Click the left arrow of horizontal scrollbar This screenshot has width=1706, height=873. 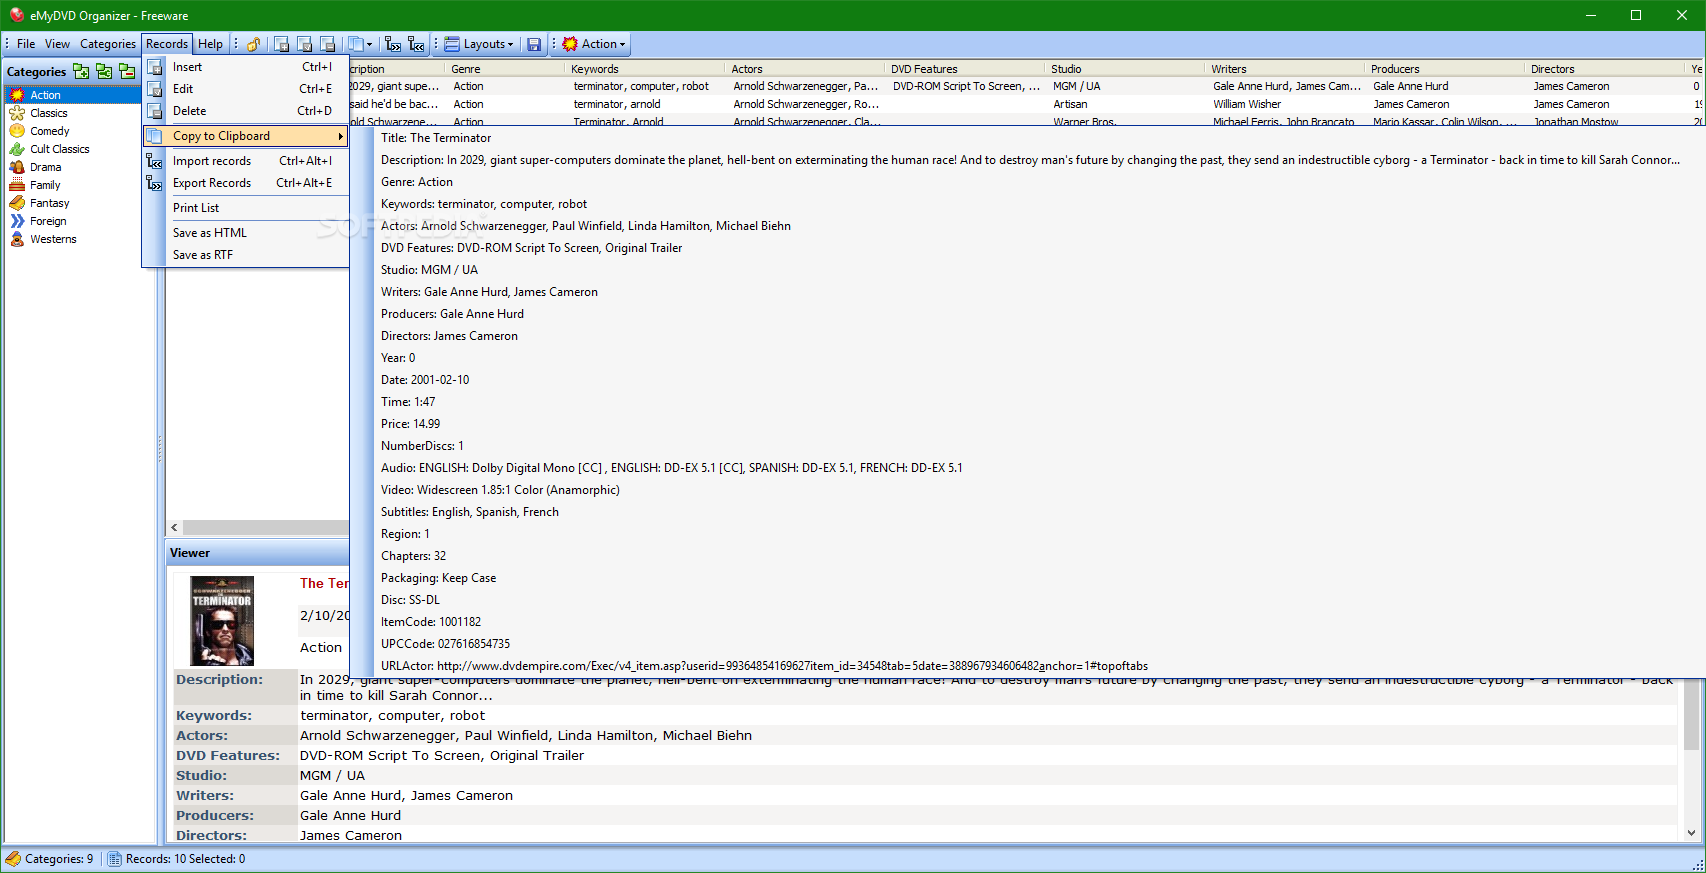click(x=175, y=527)
